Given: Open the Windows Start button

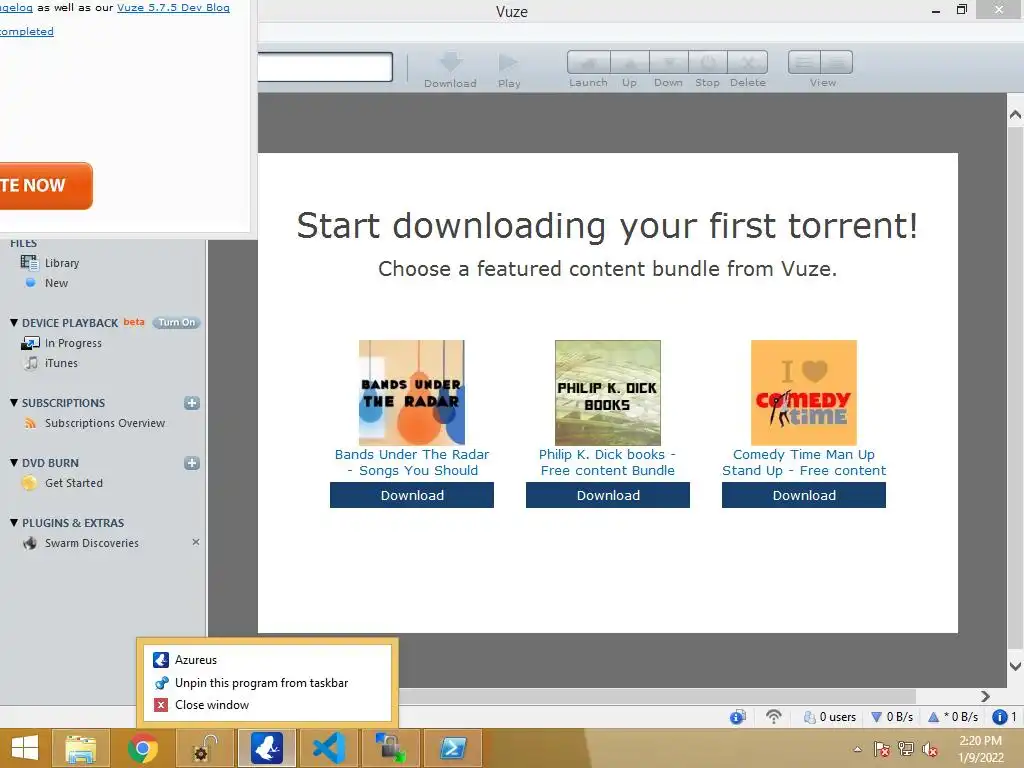Looking at the screenshot, I should [x=25, y=748].
